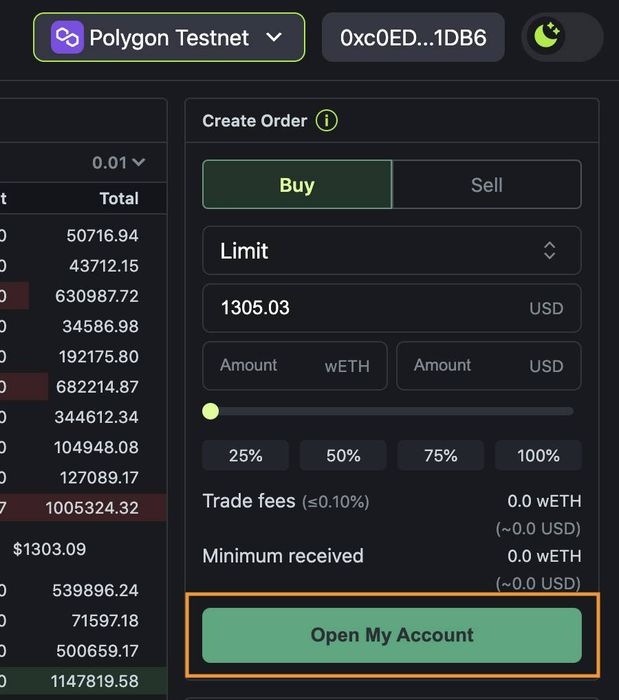This screenshot has height=700, width=619.
Task: Set amount to 25%
Action: pos(245,455)
